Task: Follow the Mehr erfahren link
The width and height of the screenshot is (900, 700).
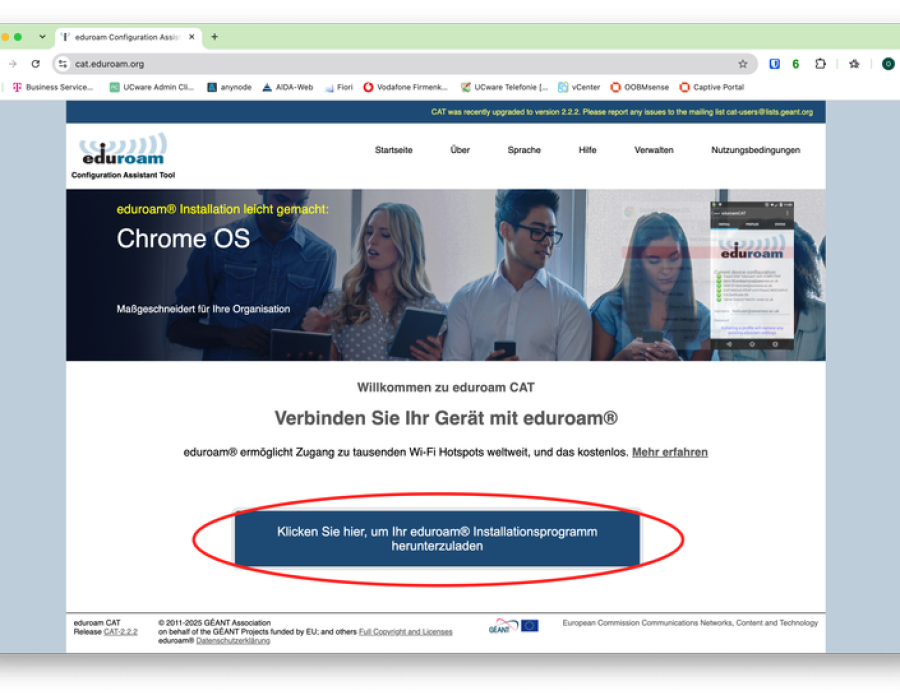Action: [670, 452]
